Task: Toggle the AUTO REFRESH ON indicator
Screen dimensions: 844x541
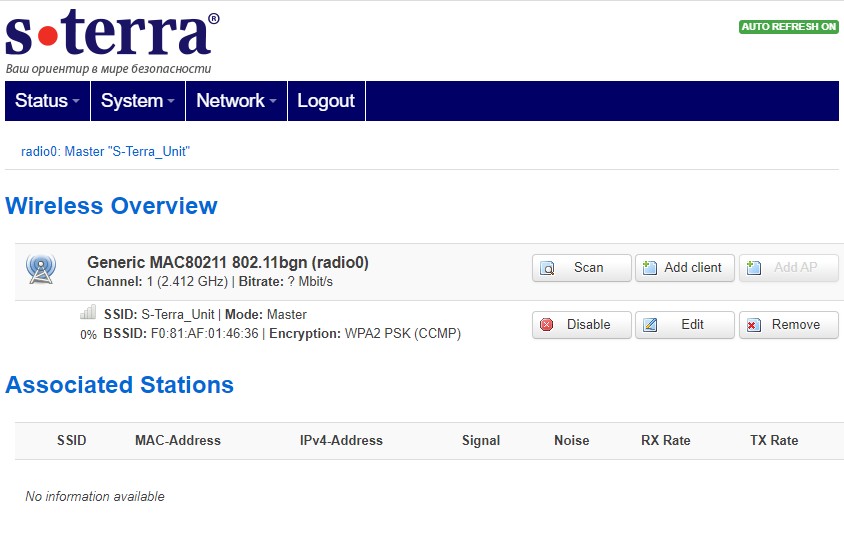Action: coord(789,26)
